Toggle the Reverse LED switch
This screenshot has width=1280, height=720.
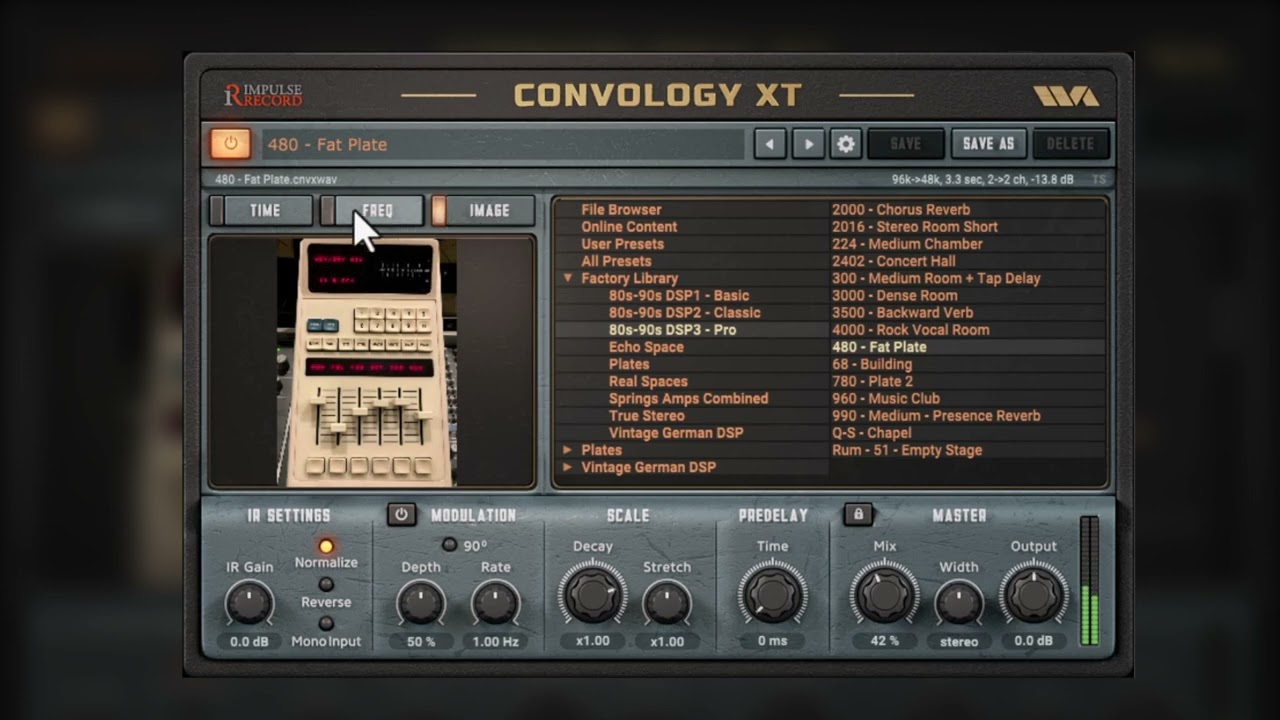[326, 585]
